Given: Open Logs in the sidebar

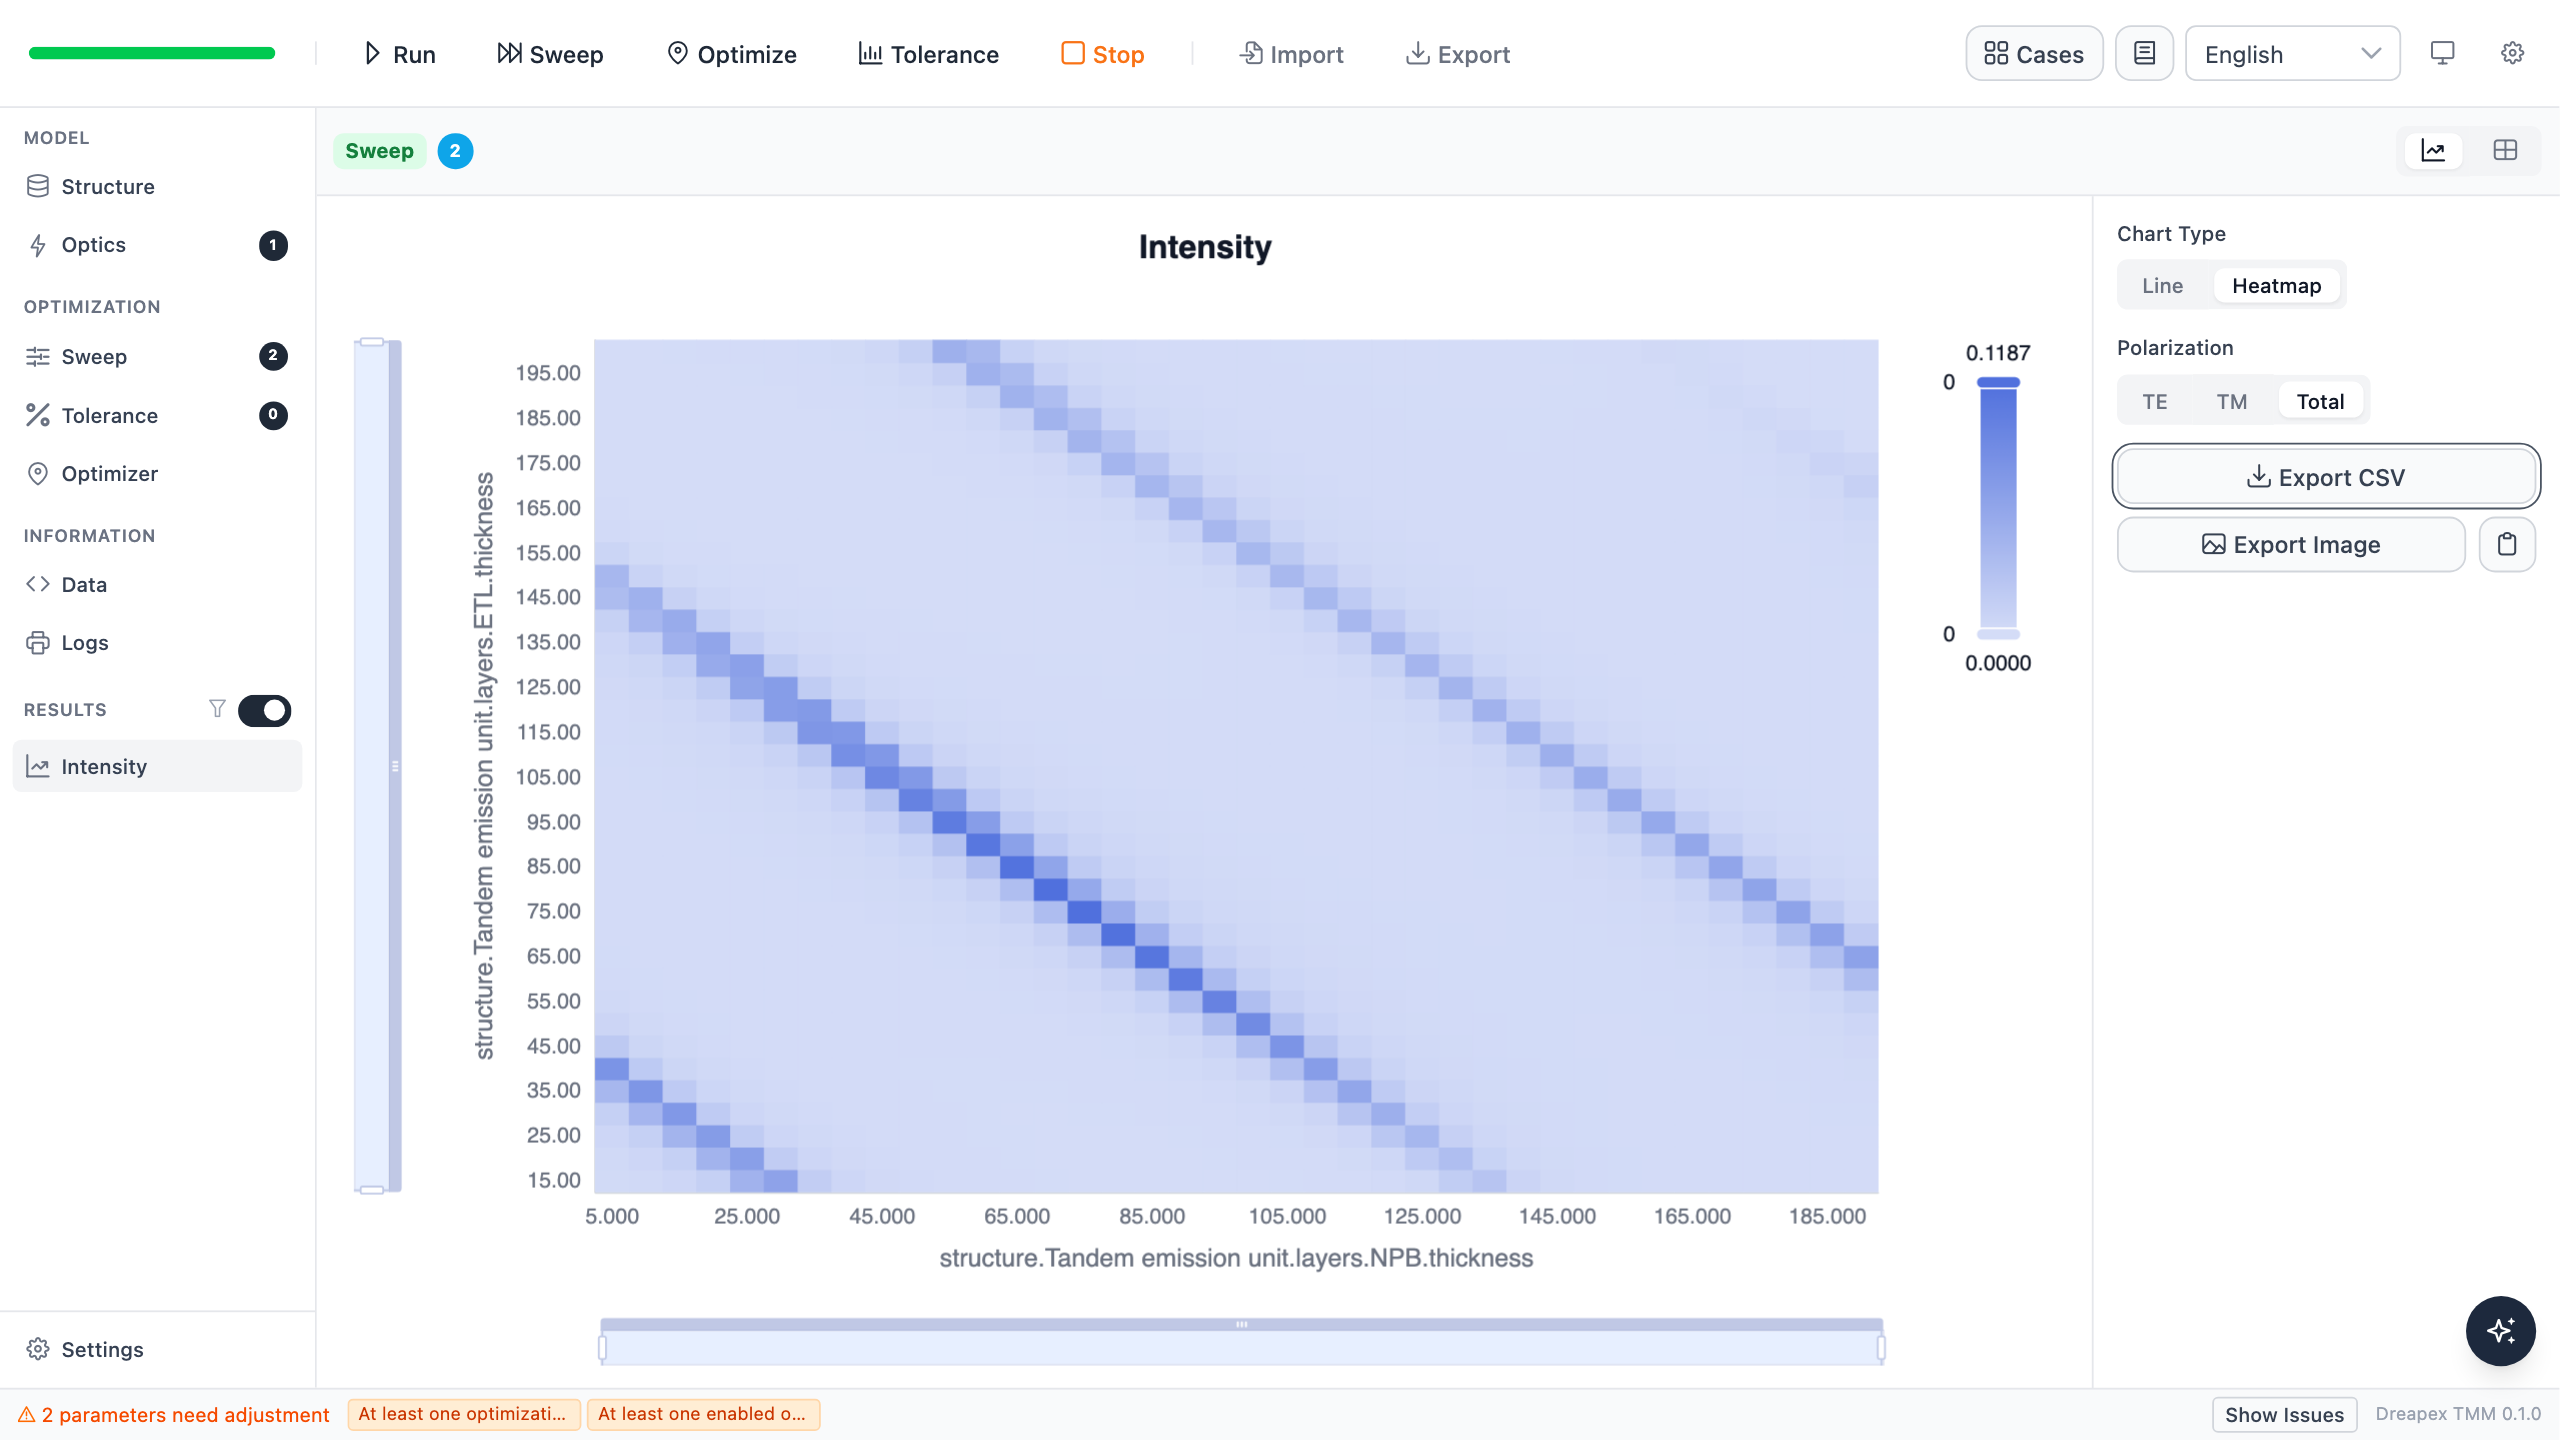Looking at the screenshot, I should pyautogui.click(x=157, y=643).
